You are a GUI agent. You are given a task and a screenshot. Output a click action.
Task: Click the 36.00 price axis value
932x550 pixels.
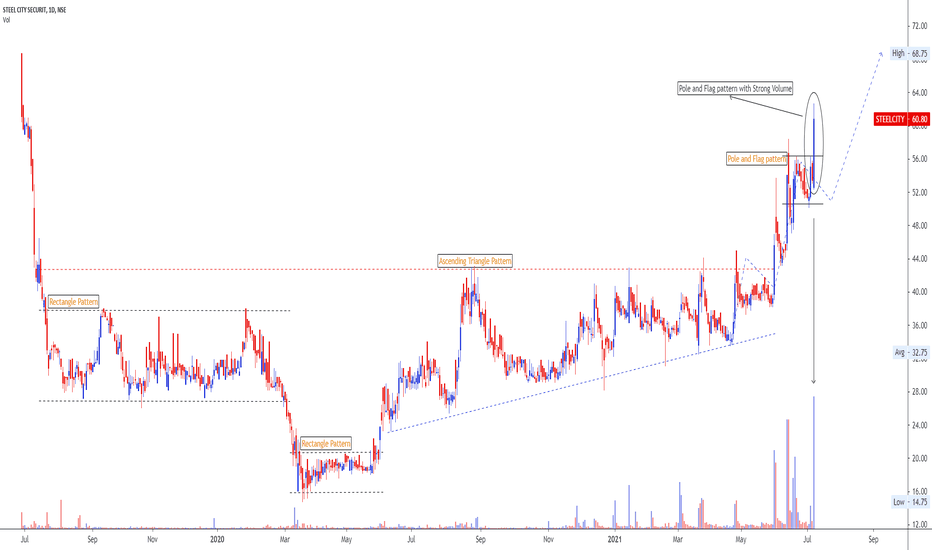(919, 325)
